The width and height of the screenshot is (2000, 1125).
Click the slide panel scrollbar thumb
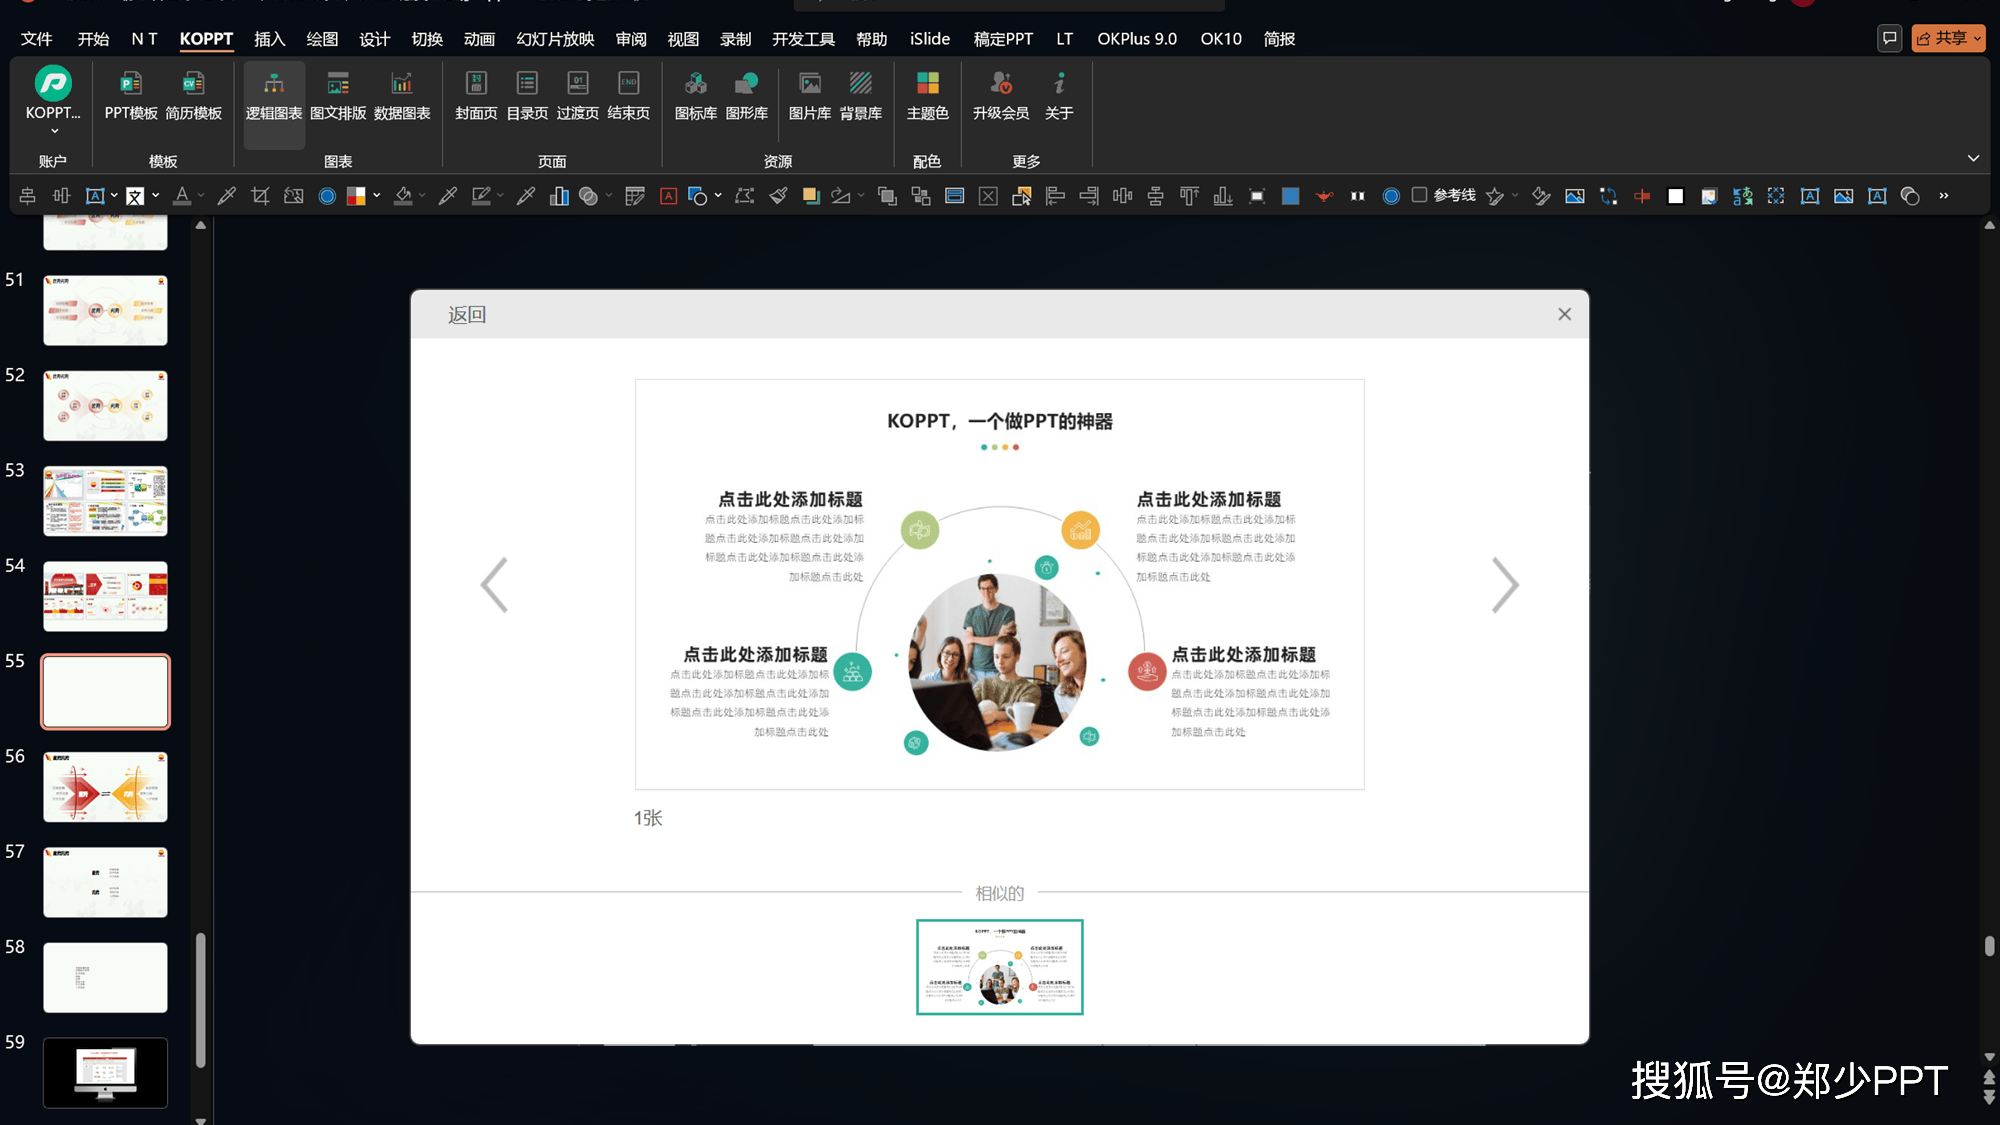(200, 1000)
